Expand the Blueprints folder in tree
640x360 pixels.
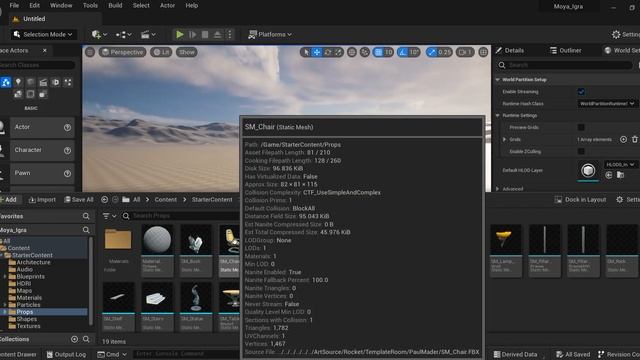pyautogui.click(x=4, y=277)
